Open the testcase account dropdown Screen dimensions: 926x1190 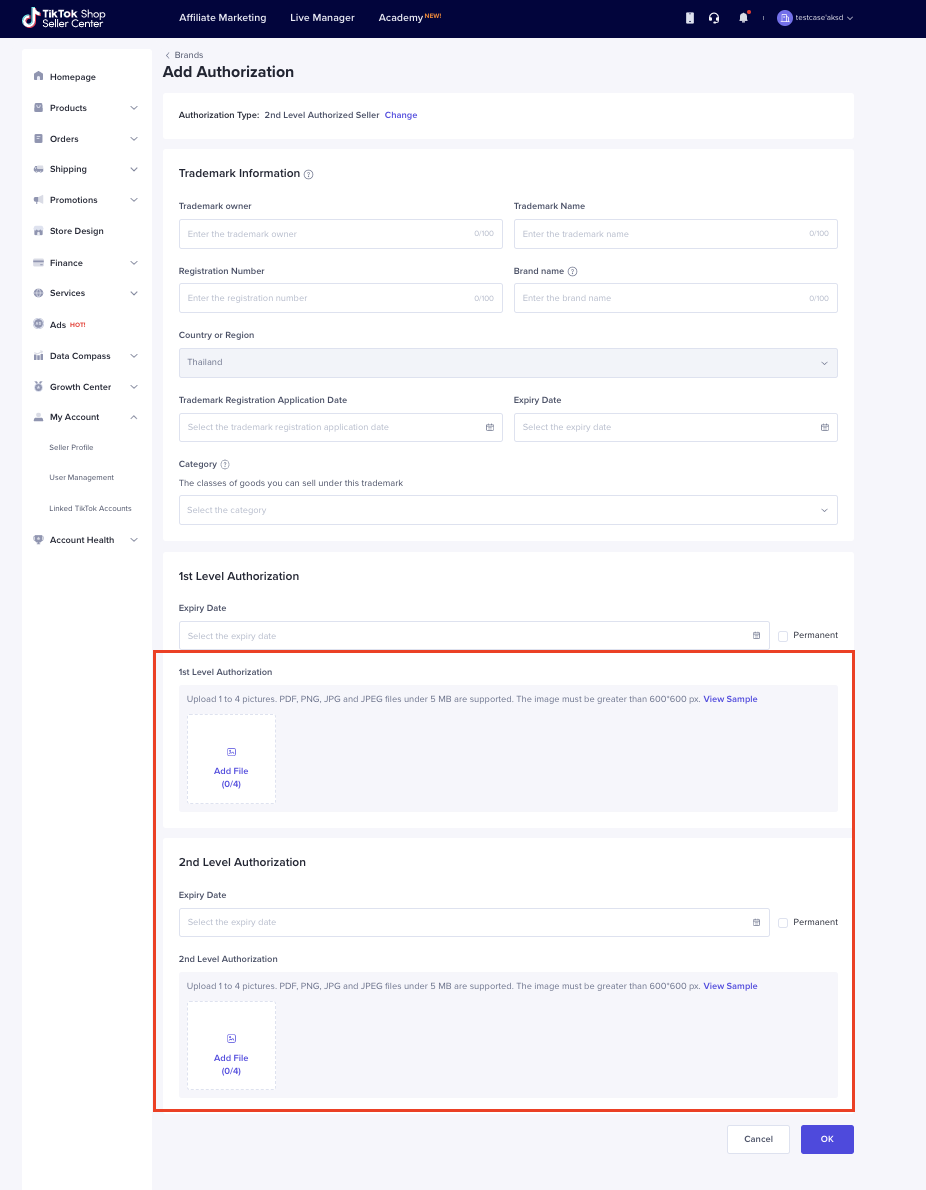point(815,18)
